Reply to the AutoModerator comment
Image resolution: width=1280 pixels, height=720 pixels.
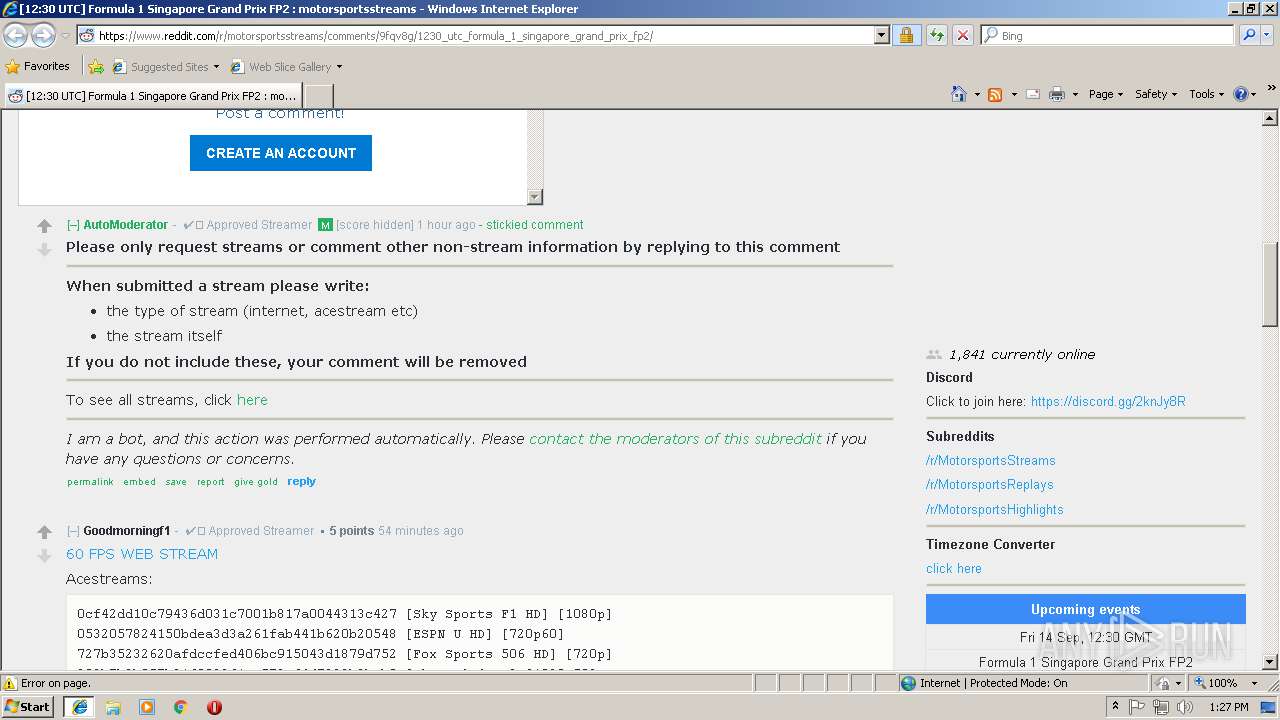pos(301,481)
